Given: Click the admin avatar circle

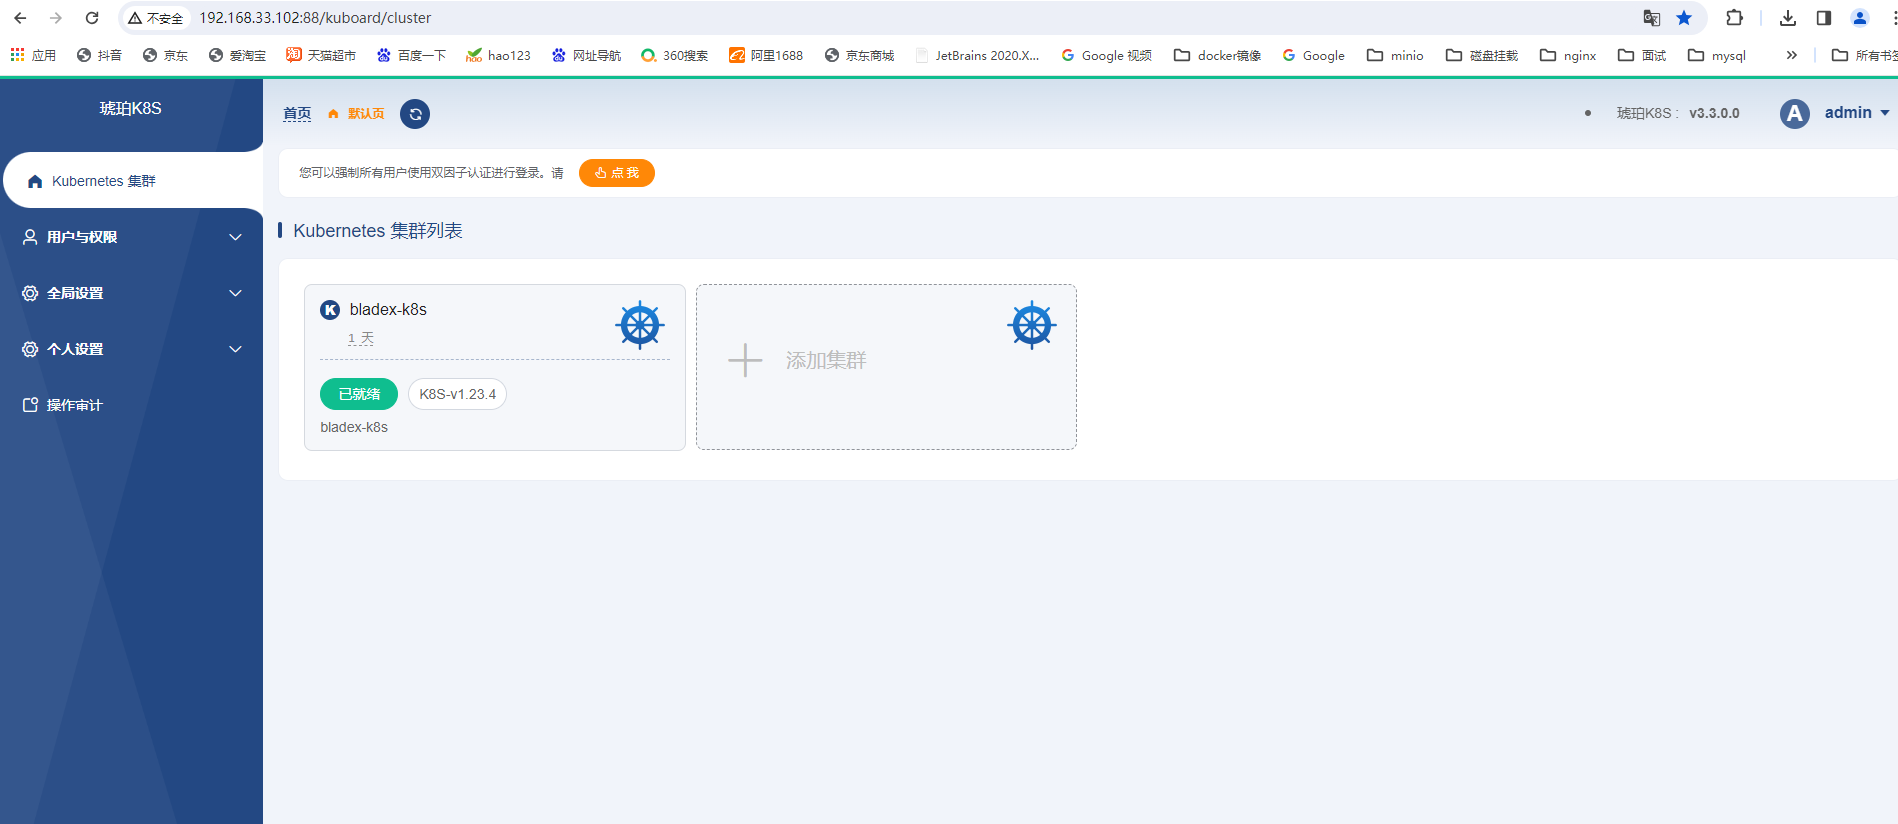Looking at the screenshot, I should point(1795,114).
